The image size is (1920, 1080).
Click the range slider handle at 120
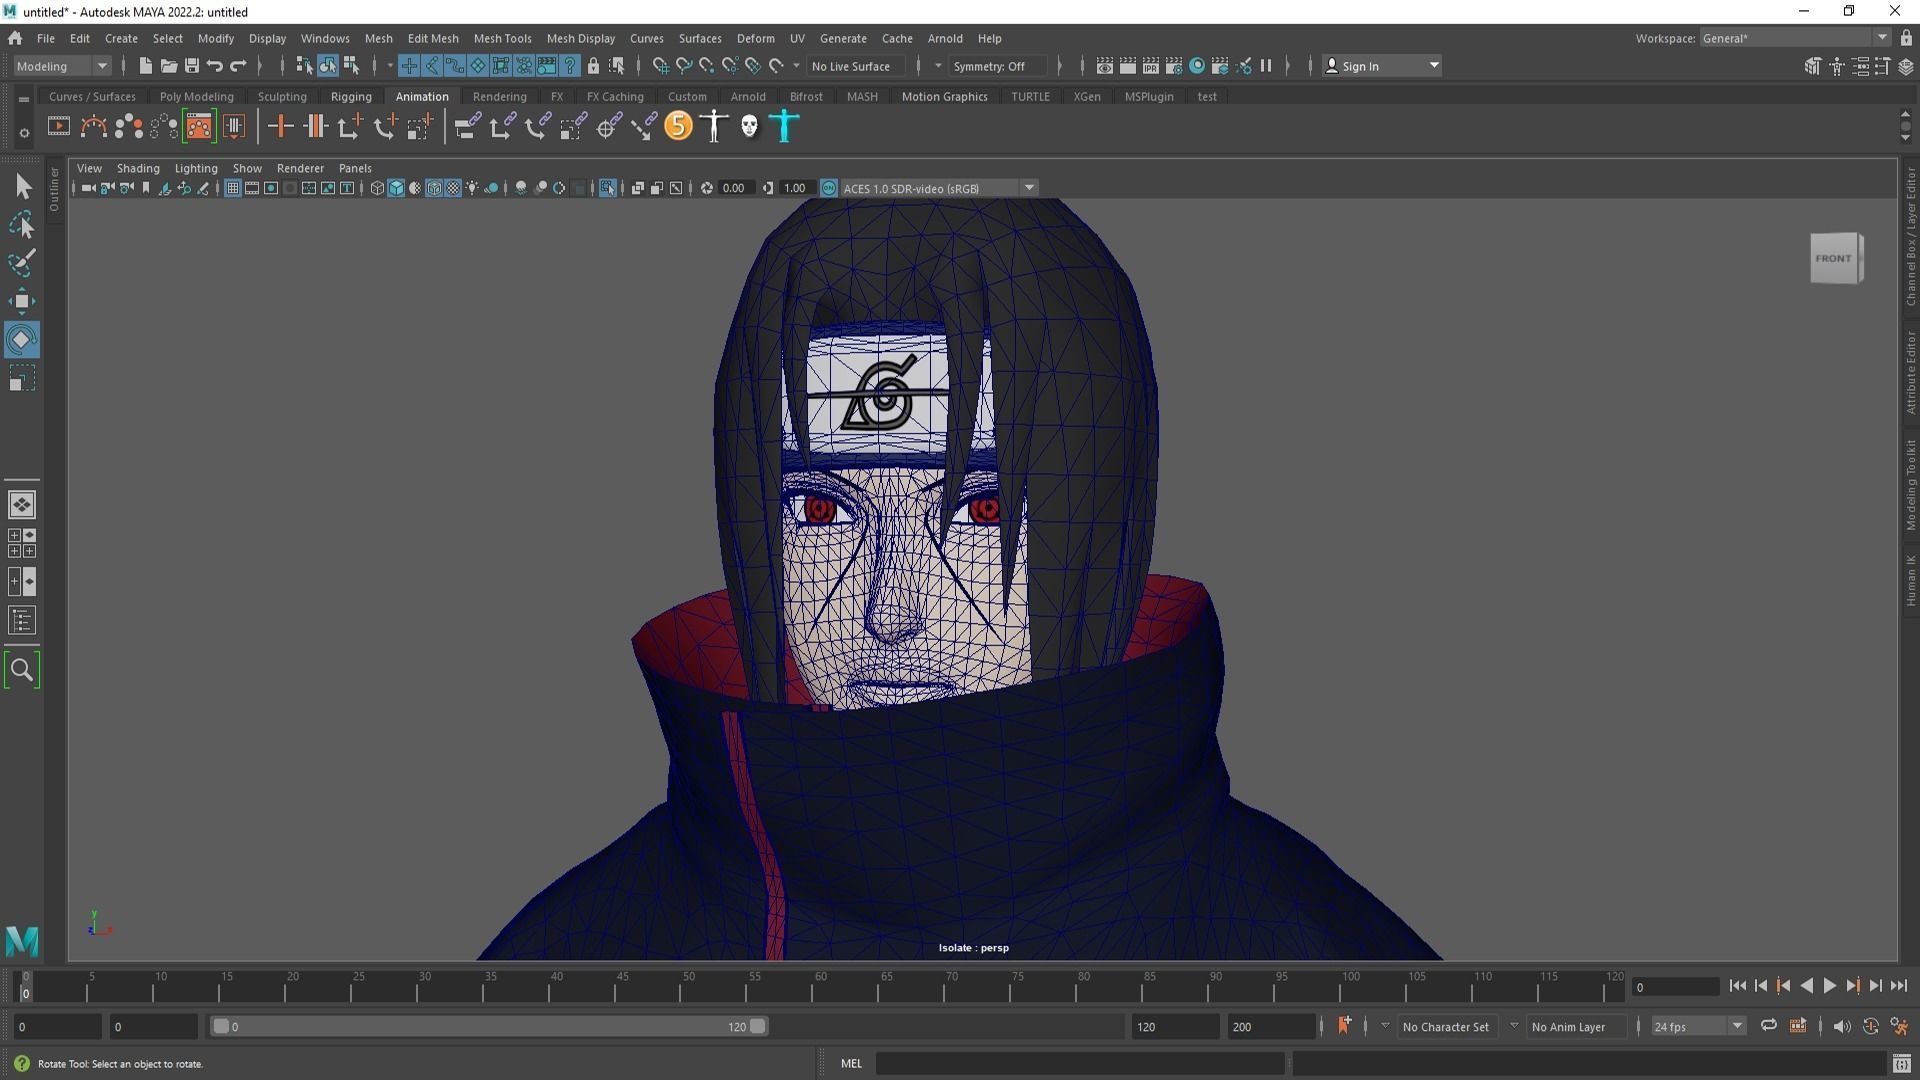[758, 1026]
